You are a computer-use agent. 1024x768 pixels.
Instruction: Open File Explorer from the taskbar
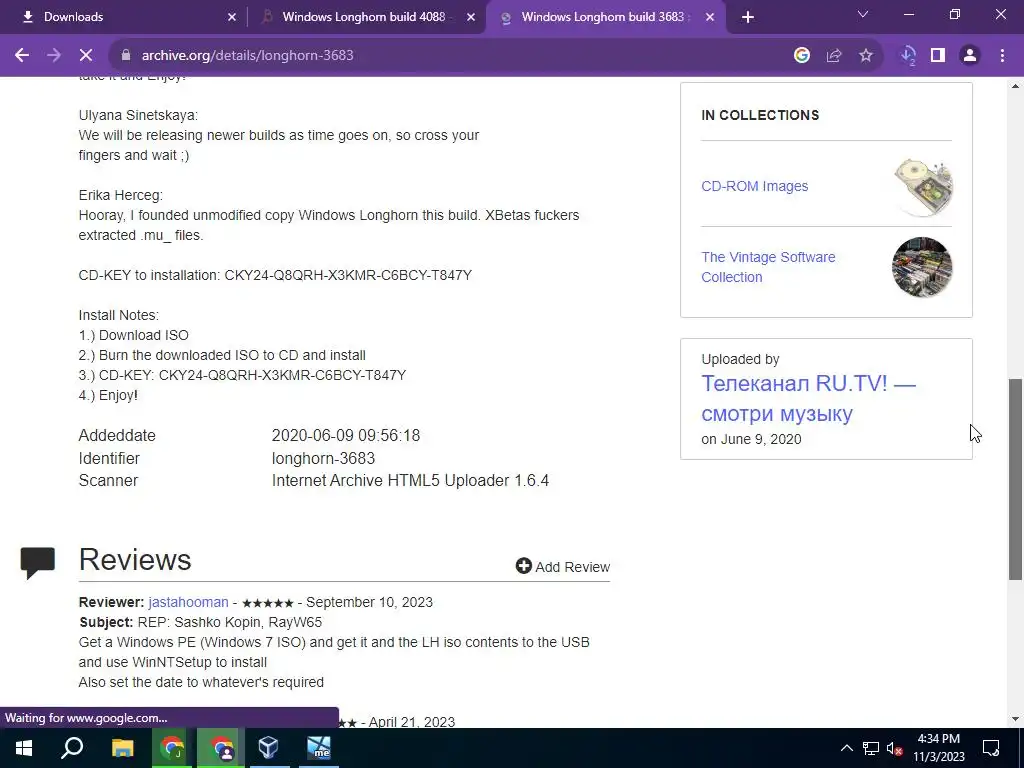pyautogui.click(x=122, y=748)
